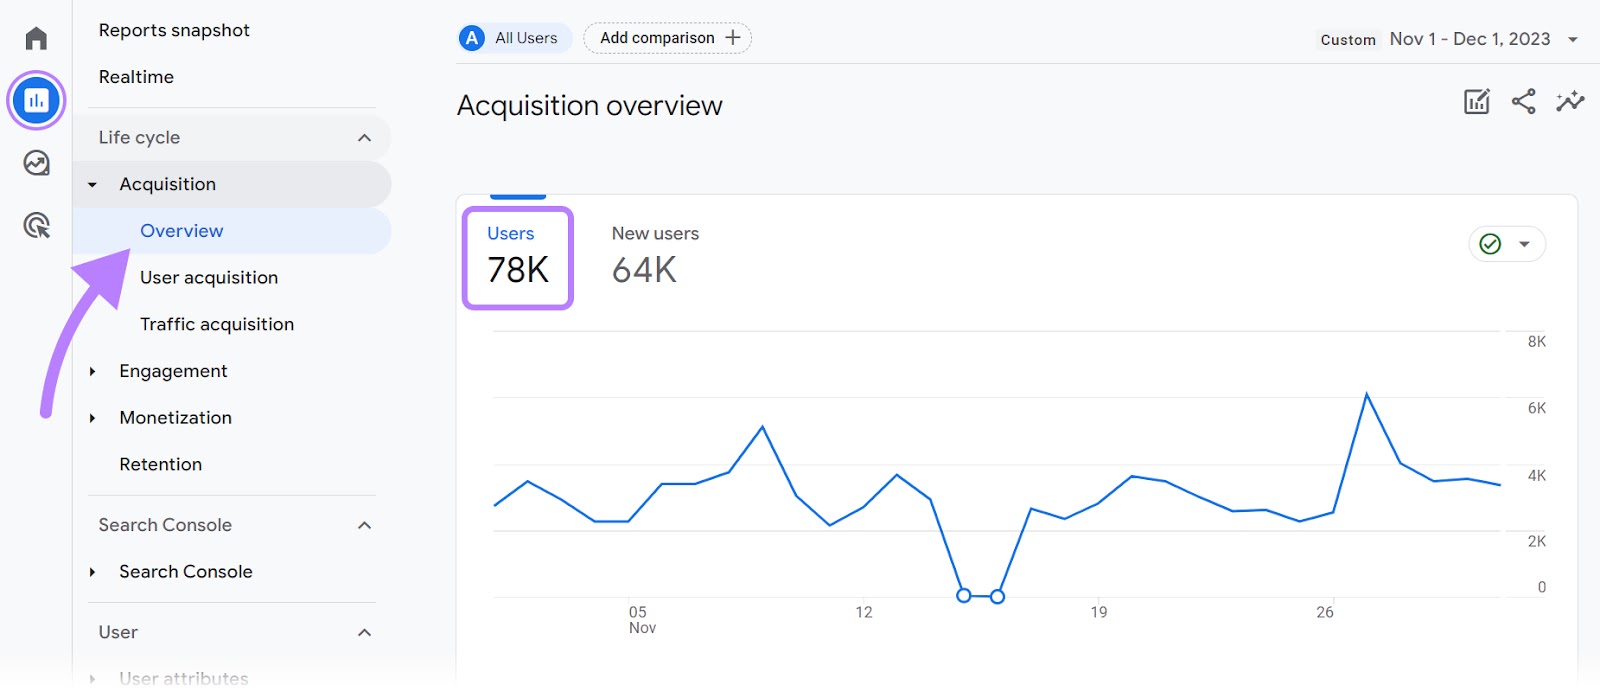Click the Reports bar chart icon
Image resolution: width=1600 pixels, height=698 pixels.
(36, 101)
